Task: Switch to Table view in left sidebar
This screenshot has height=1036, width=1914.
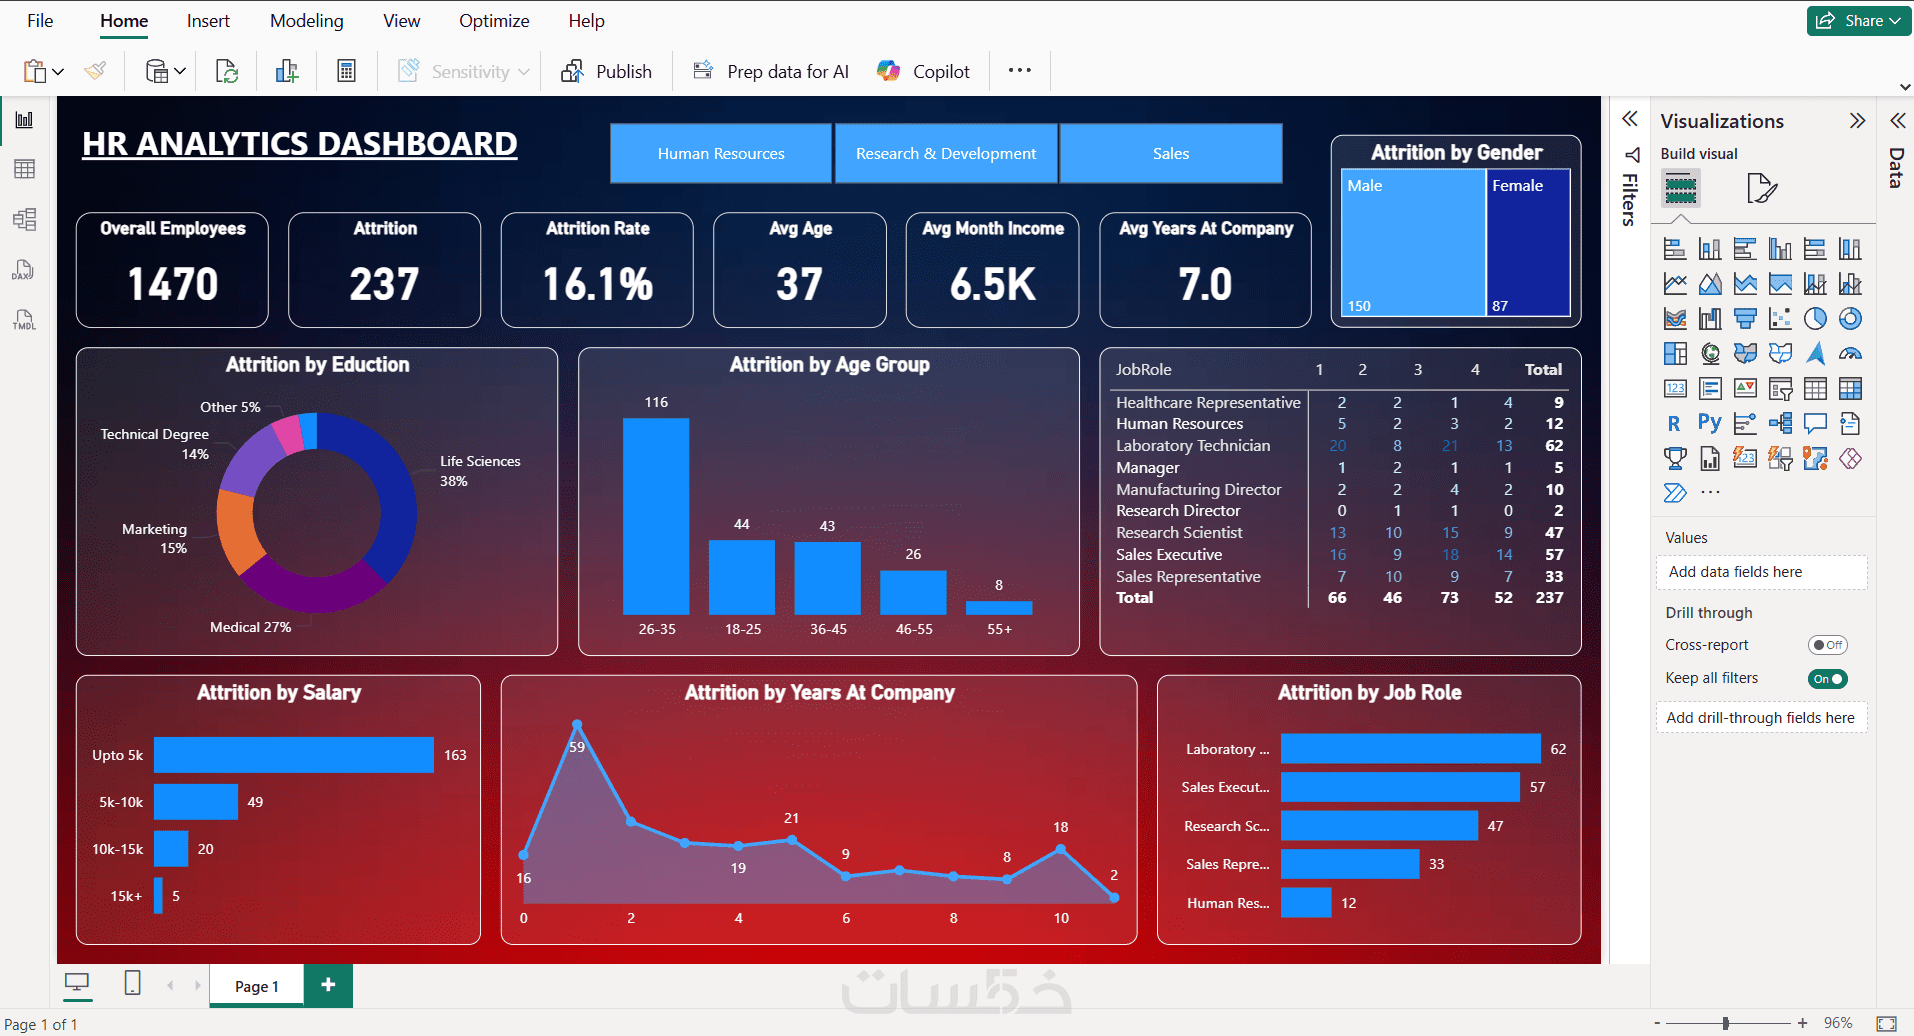Action: tap(25, 169)
